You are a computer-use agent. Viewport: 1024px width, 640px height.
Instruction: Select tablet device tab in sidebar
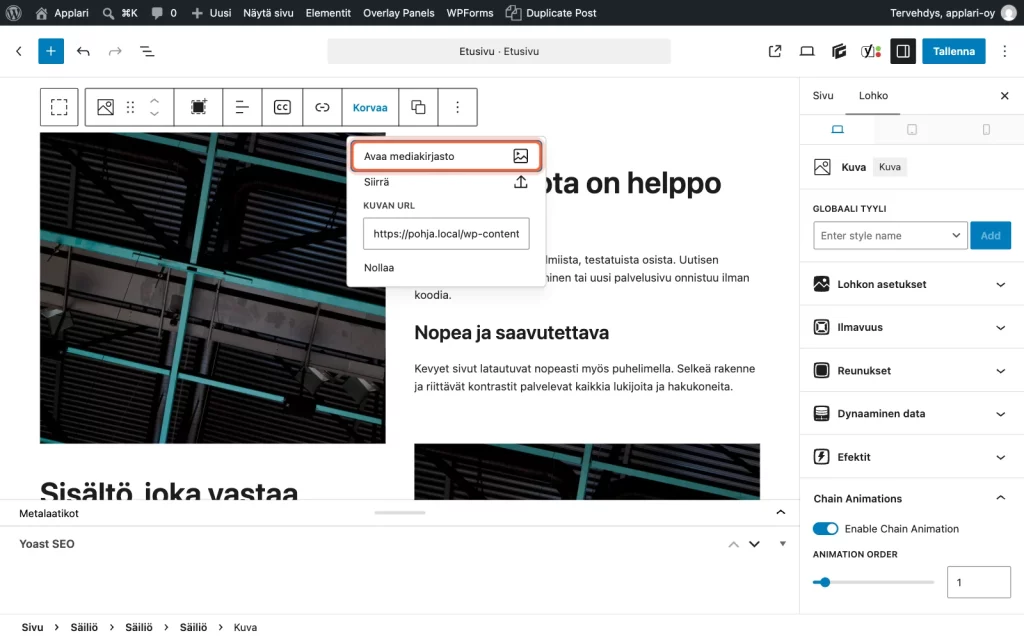pos(912,129)
